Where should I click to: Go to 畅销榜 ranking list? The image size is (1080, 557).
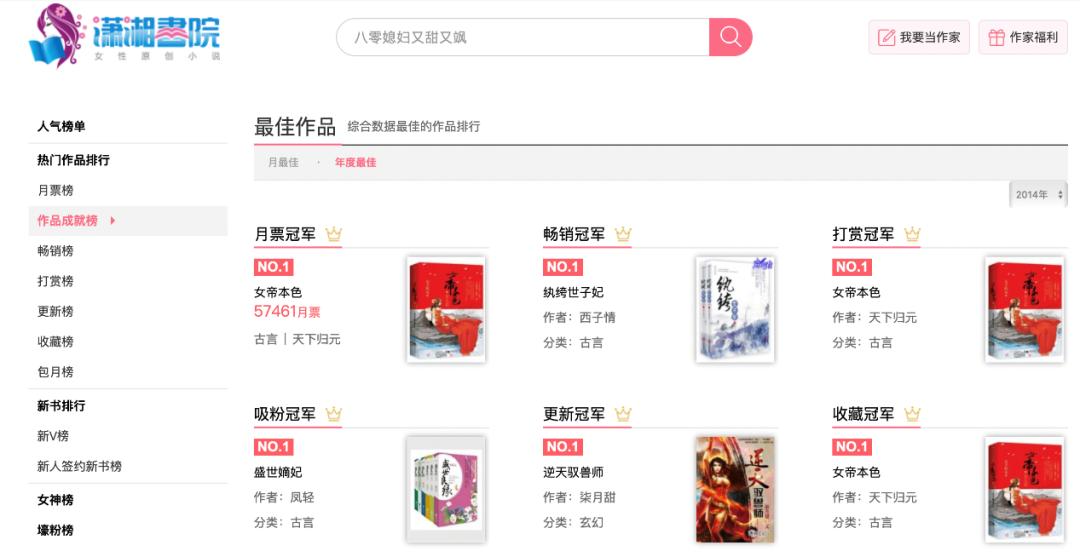(55, 251)
